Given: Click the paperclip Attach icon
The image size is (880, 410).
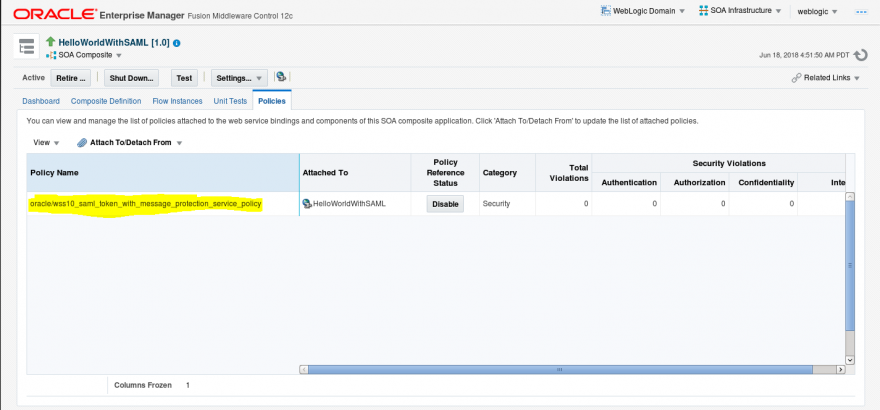Looking at the screenshot, I should [82, 142].
